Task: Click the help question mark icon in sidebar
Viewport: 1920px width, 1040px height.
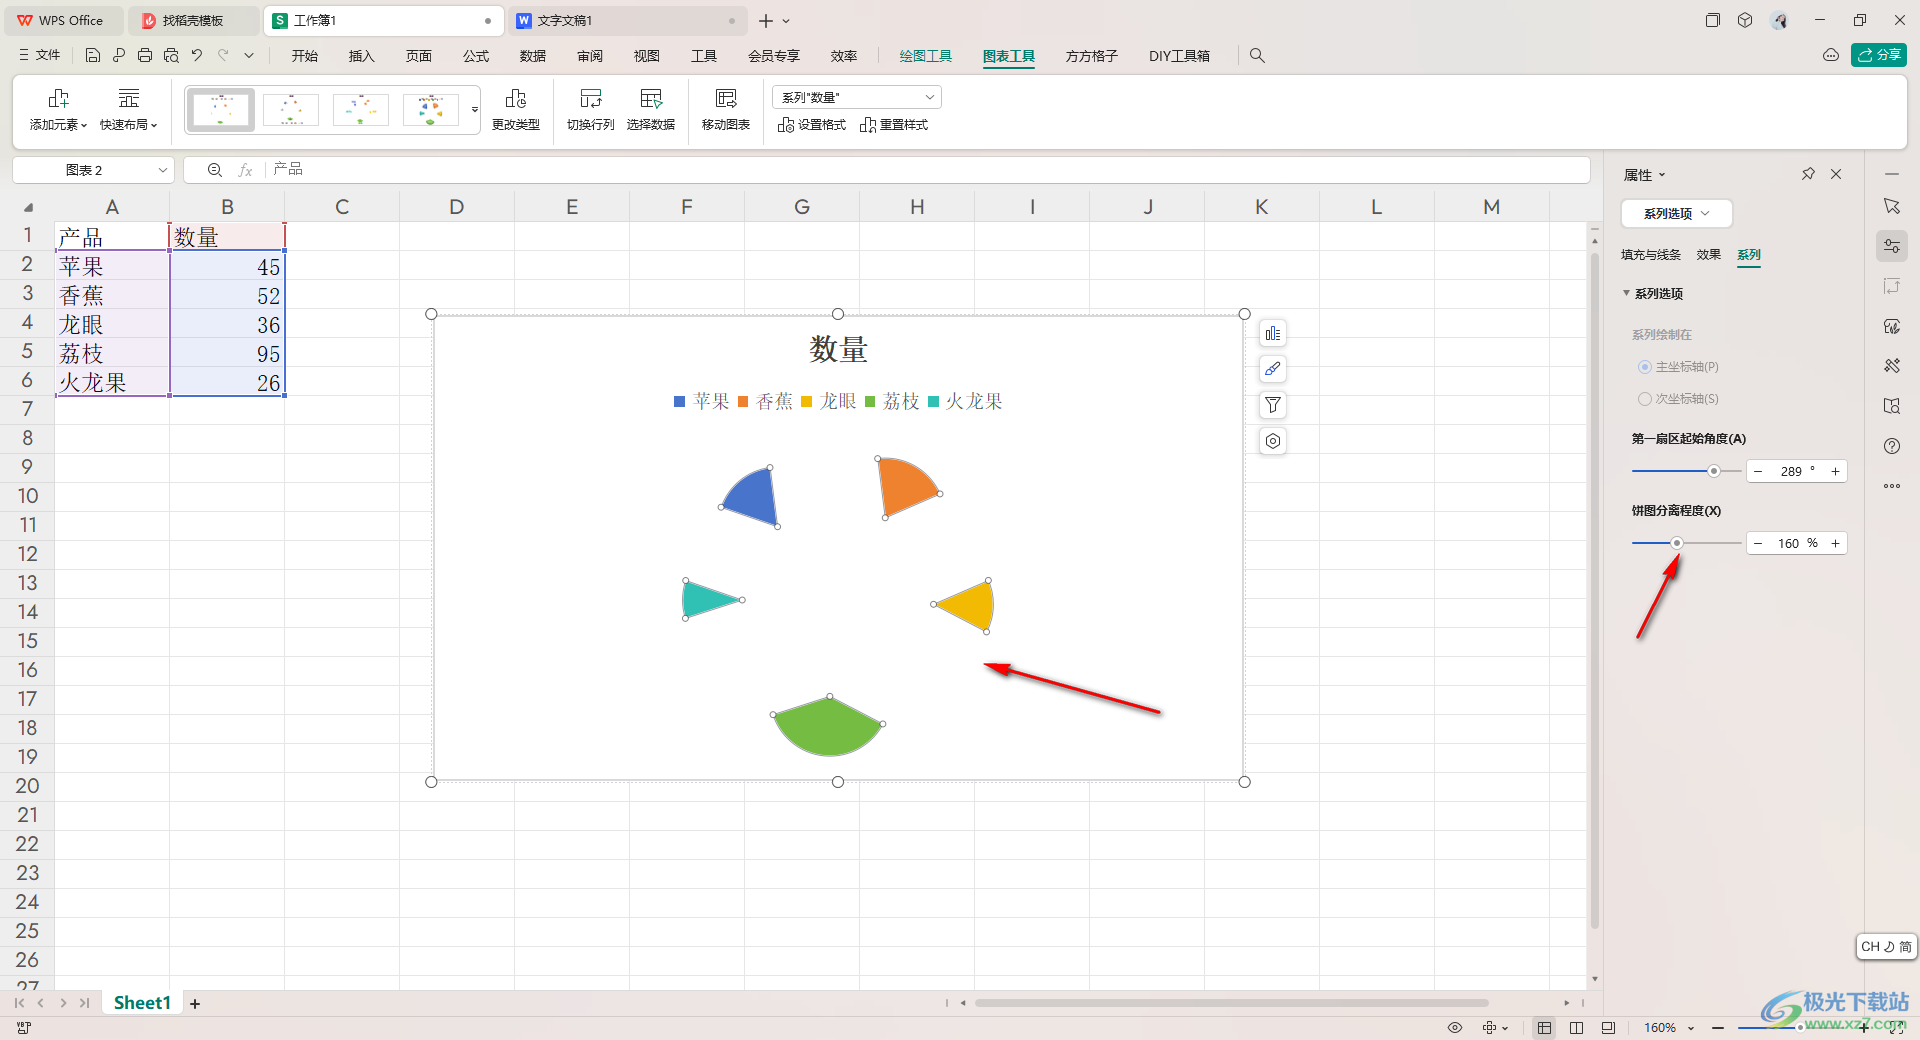Action: [1892, 446]
